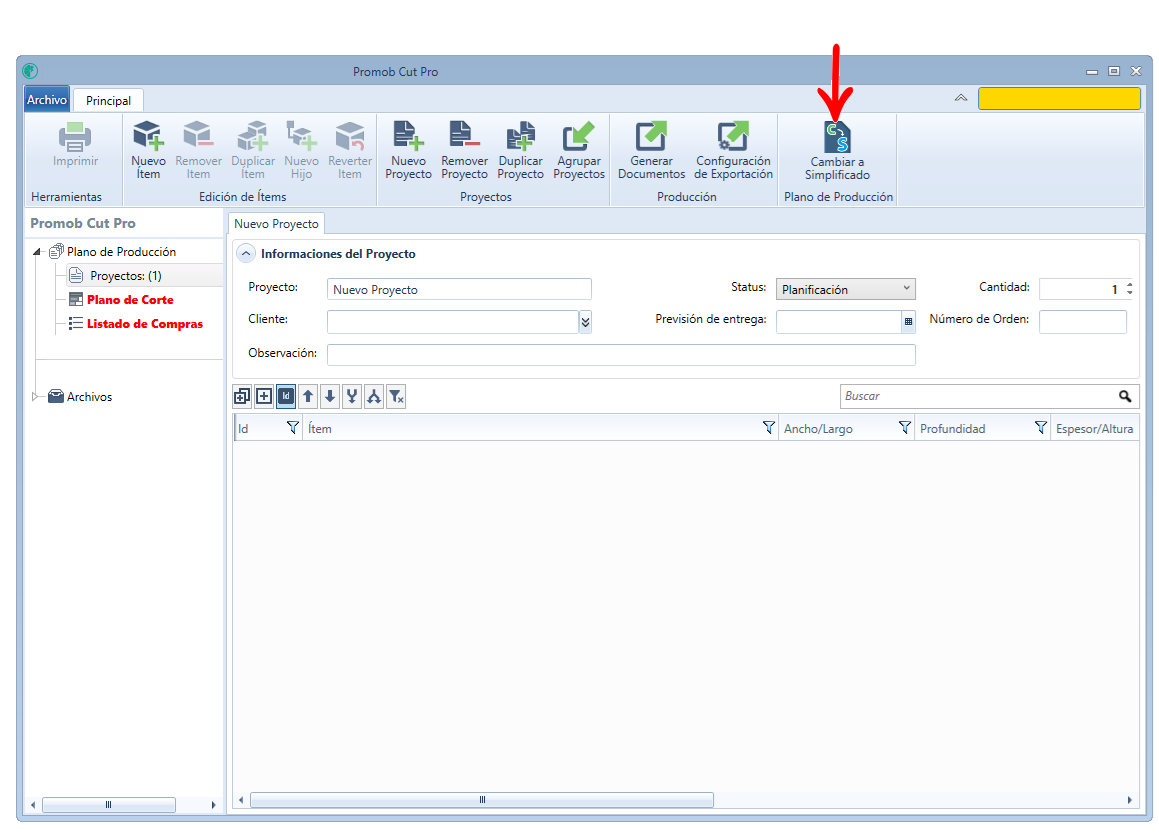The width and height of the screenshot is (1159, 833).
Task: Click the grid scrollbar left arrow
Action: point(241,800)
